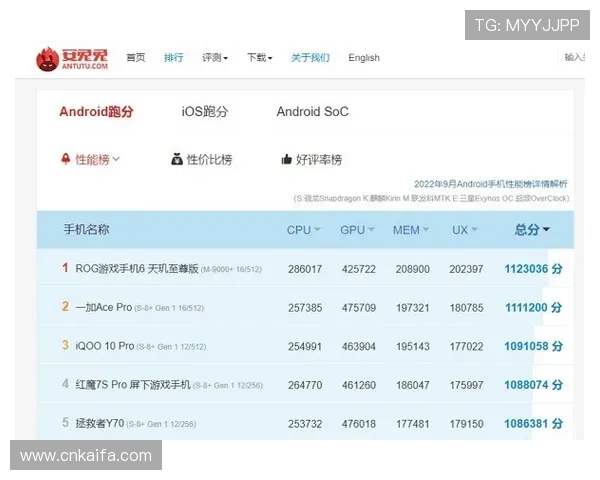Viewport: 600px width, 480px height.
Task: Click total score 1086381 分
Action: 533,423
